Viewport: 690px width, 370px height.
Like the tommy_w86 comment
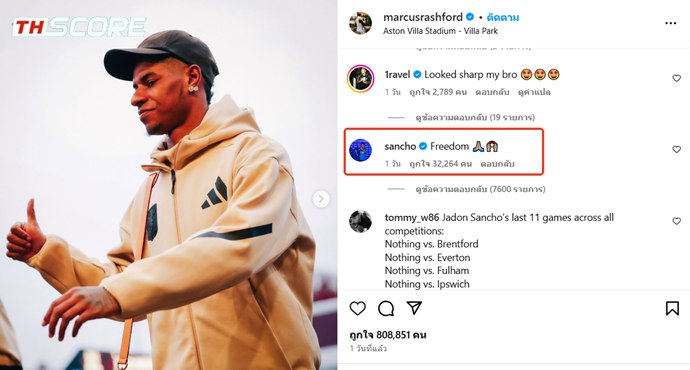click(x=676, y=221)
